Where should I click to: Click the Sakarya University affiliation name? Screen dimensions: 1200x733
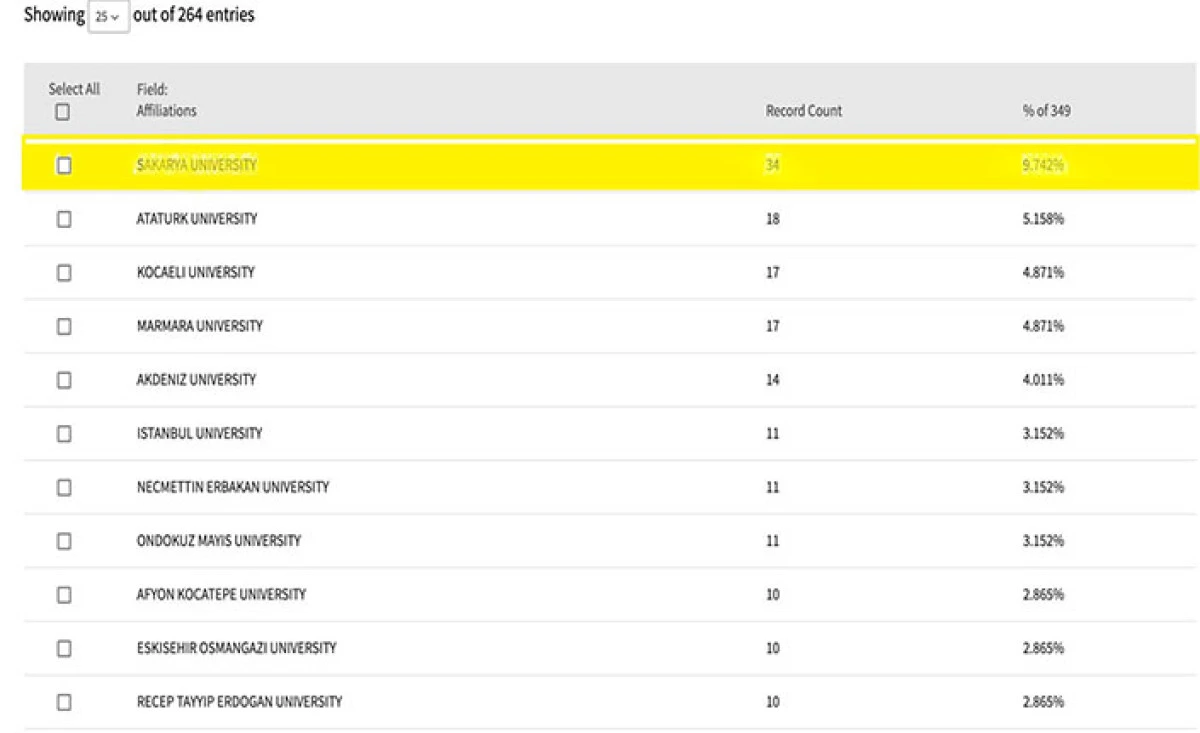196,165
